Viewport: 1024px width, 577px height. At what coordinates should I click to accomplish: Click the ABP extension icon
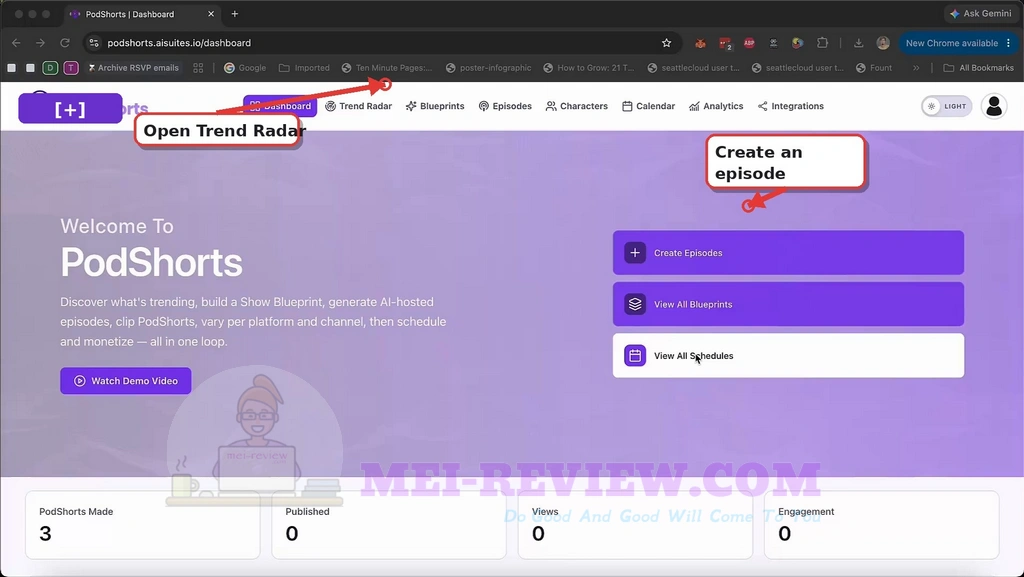tap(749, 43)
